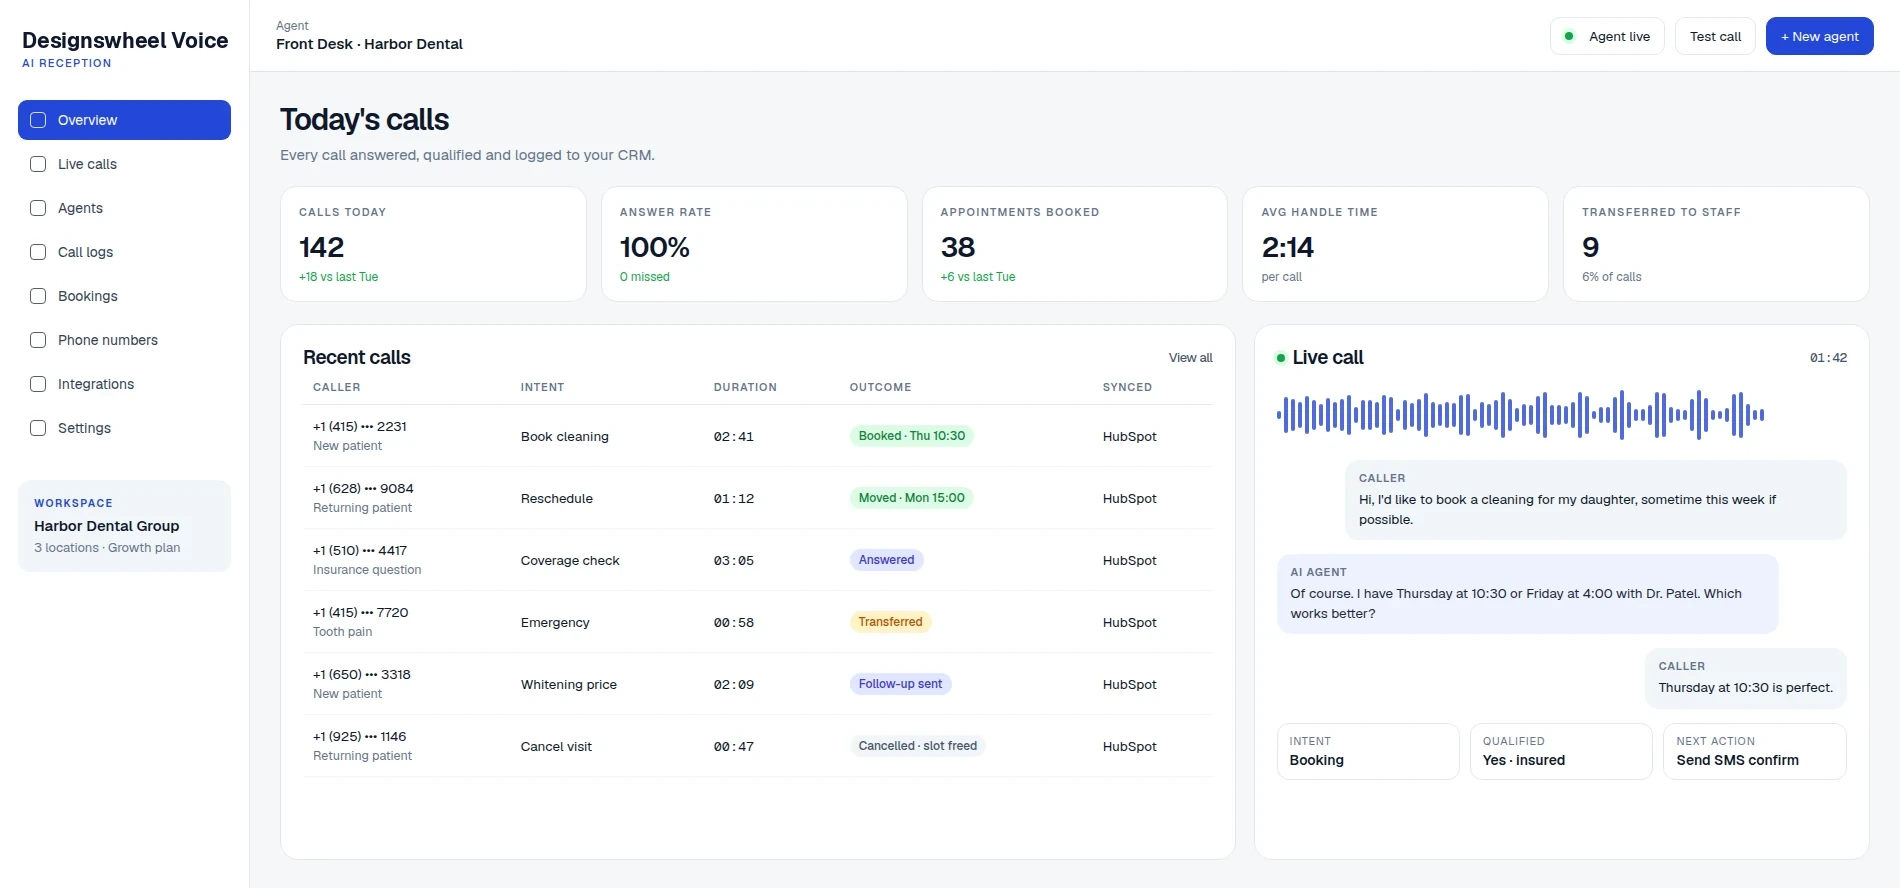Click the Transferred to Staff card
This screenshot has width=1900, height=888.
[1716, 244]
